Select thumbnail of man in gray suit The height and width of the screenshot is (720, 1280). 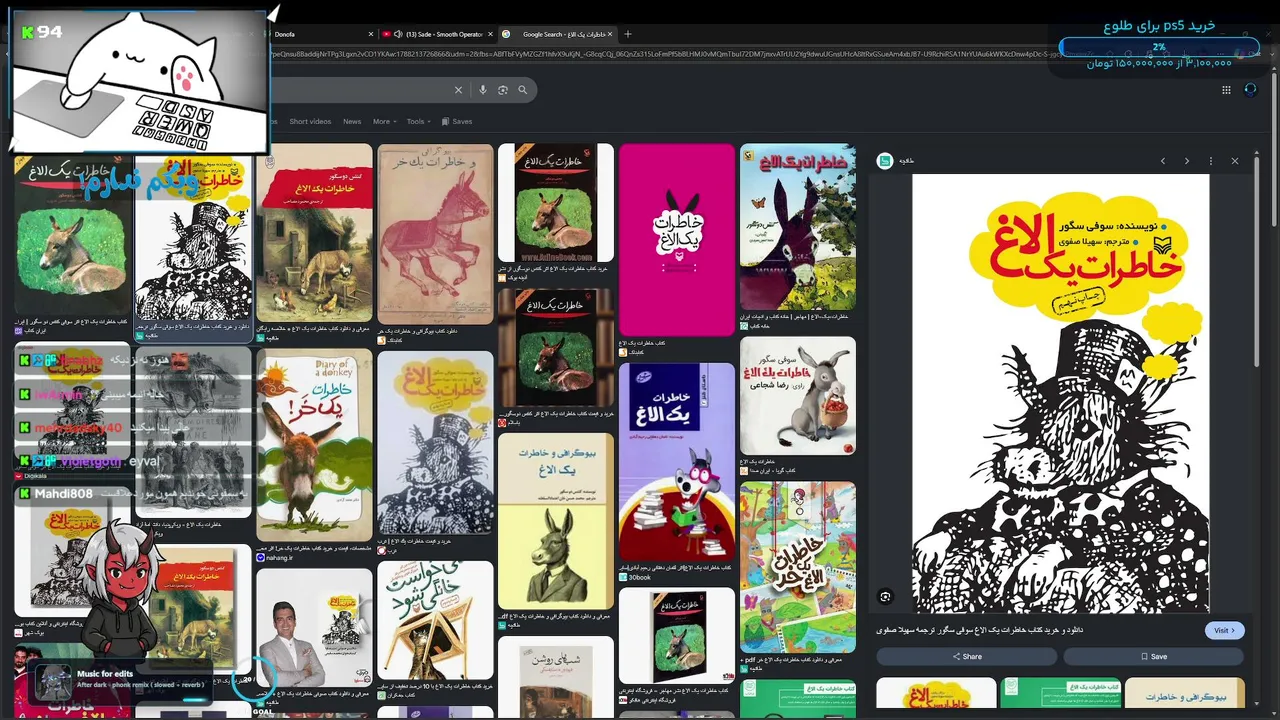[x=314, y=628]
